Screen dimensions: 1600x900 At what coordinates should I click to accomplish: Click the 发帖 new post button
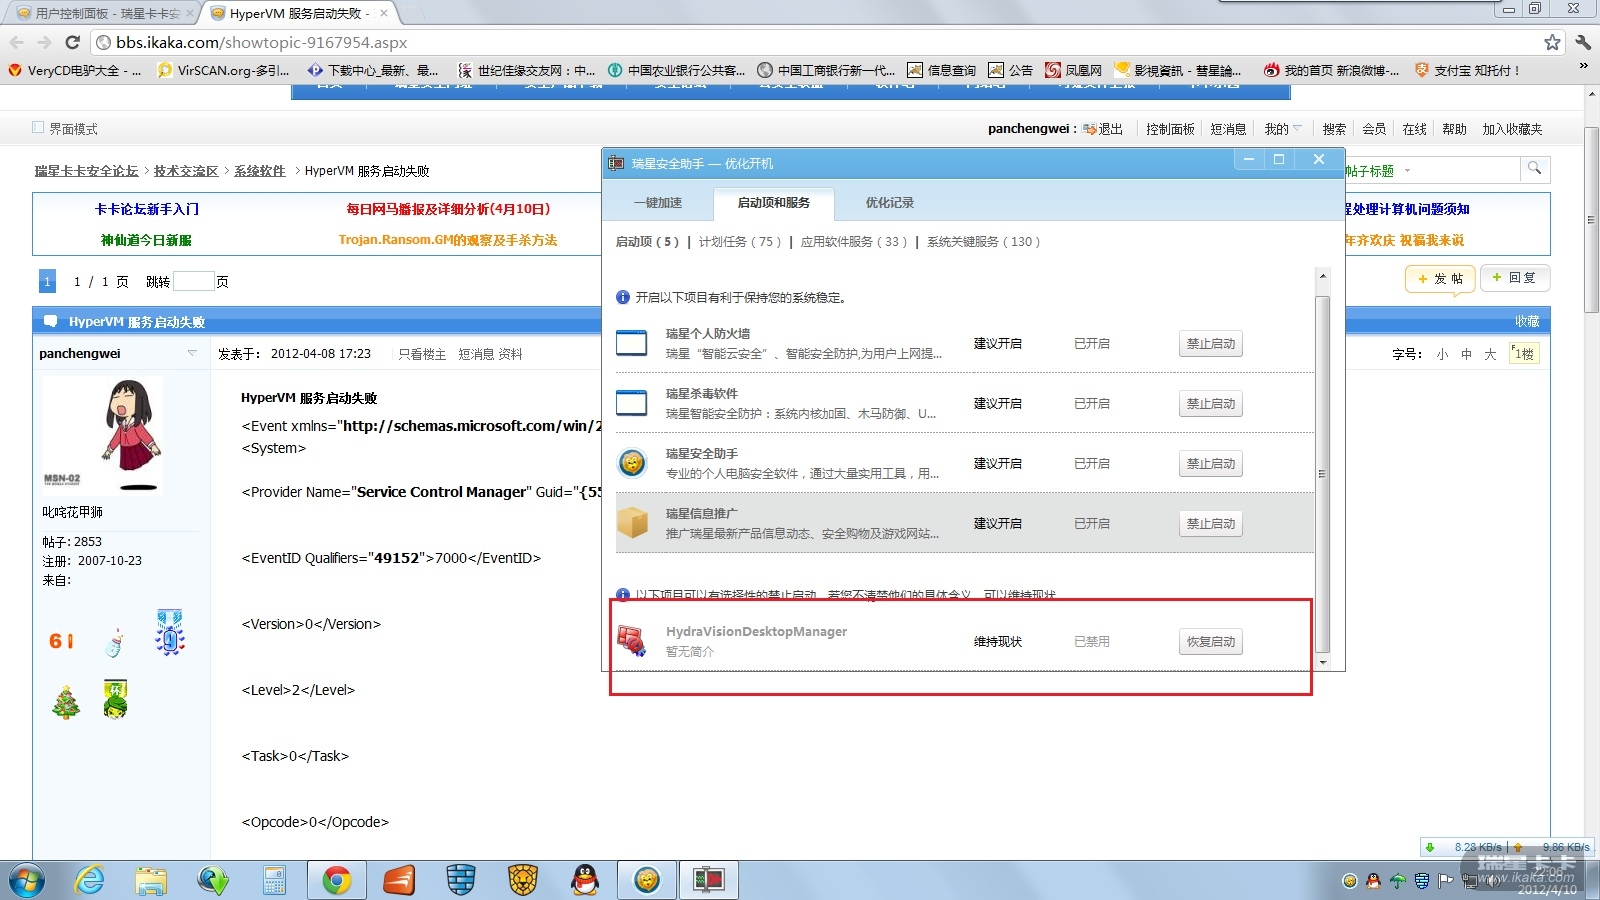pos(1440,279)
